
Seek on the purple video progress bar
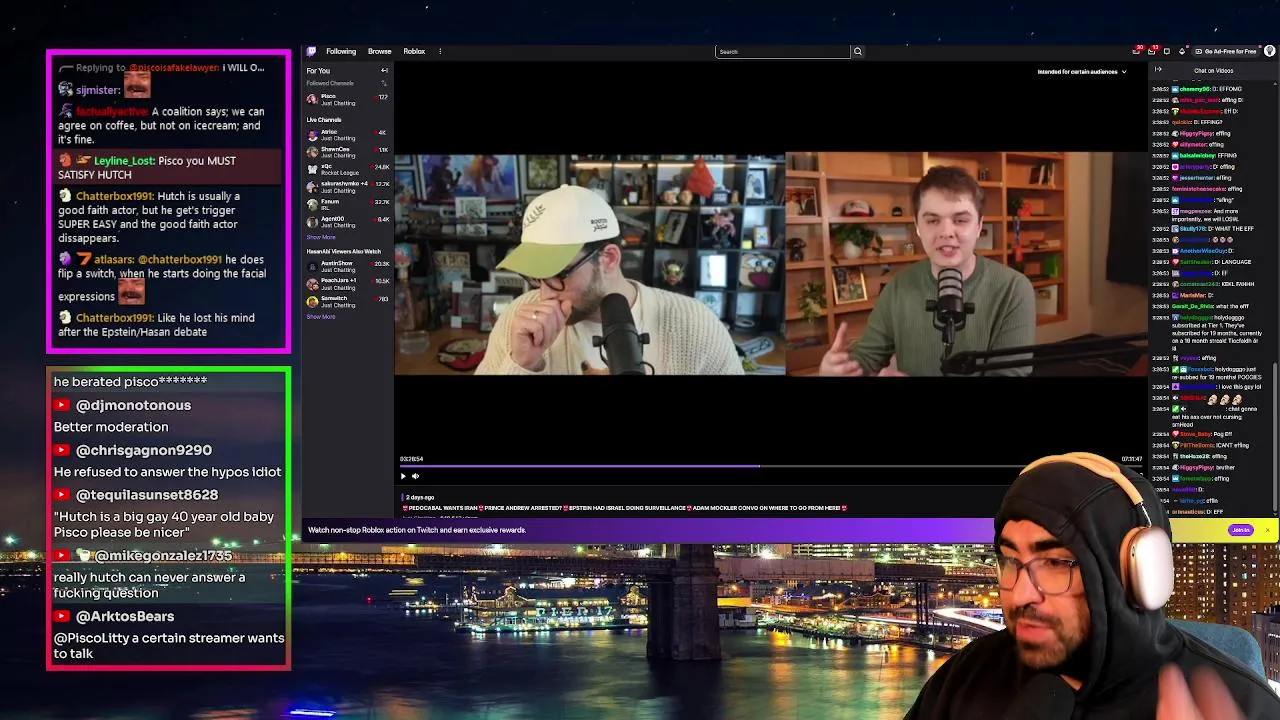pyautogui.click(x=771, y=466)
